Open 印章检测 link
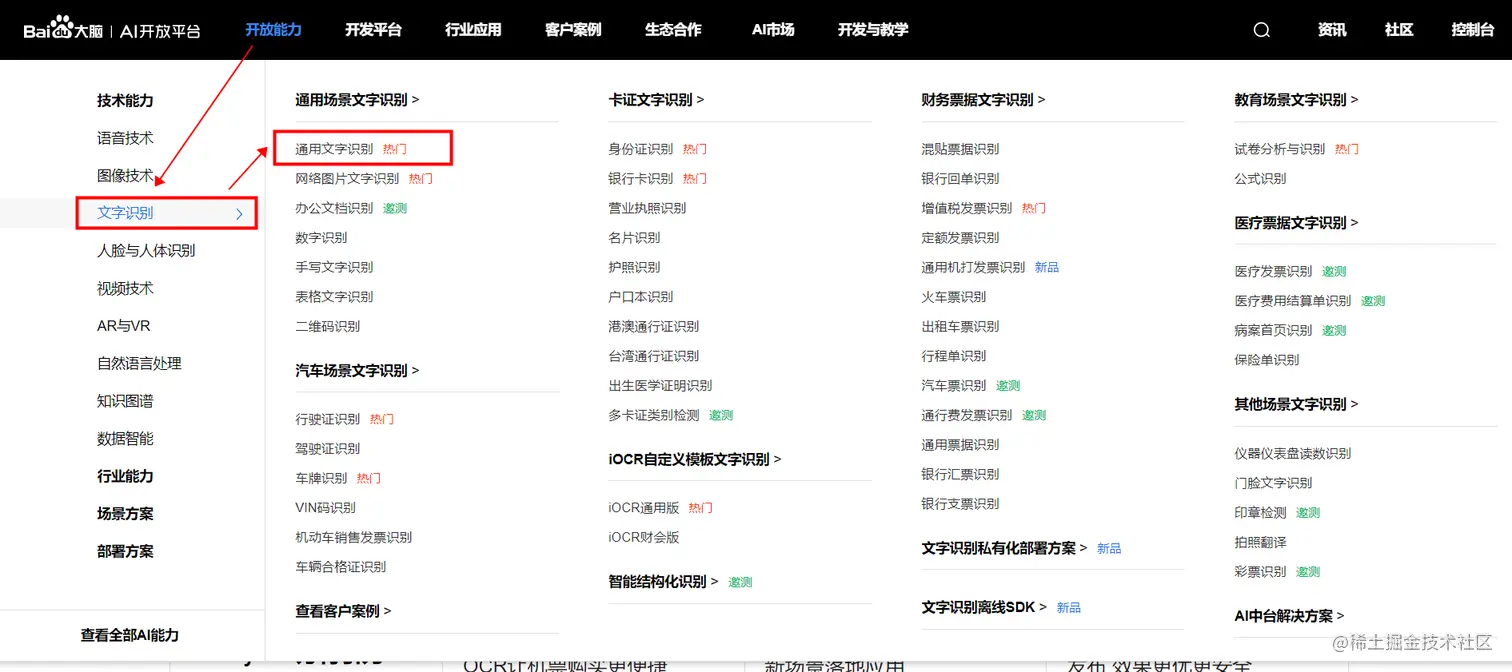Screen dimensions: 1512x672 1260,512
